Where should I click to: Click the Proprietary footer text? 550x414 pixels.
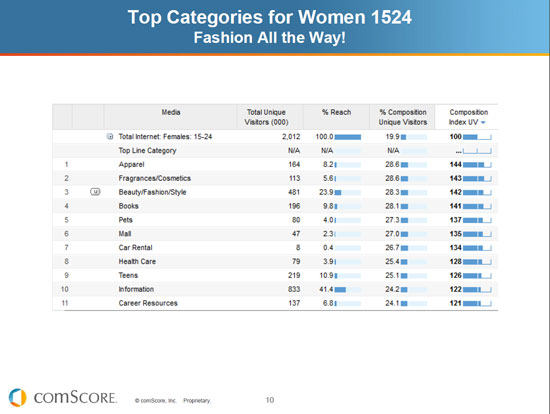point(197,401)
